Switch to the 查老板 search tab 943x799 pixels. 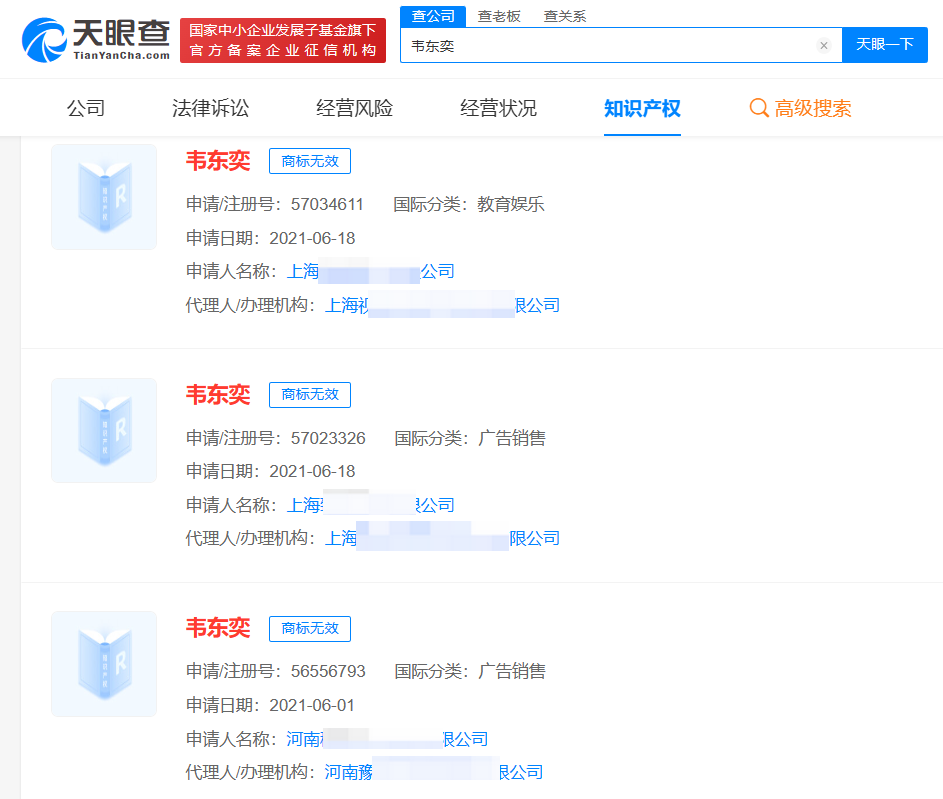point(498,16)
